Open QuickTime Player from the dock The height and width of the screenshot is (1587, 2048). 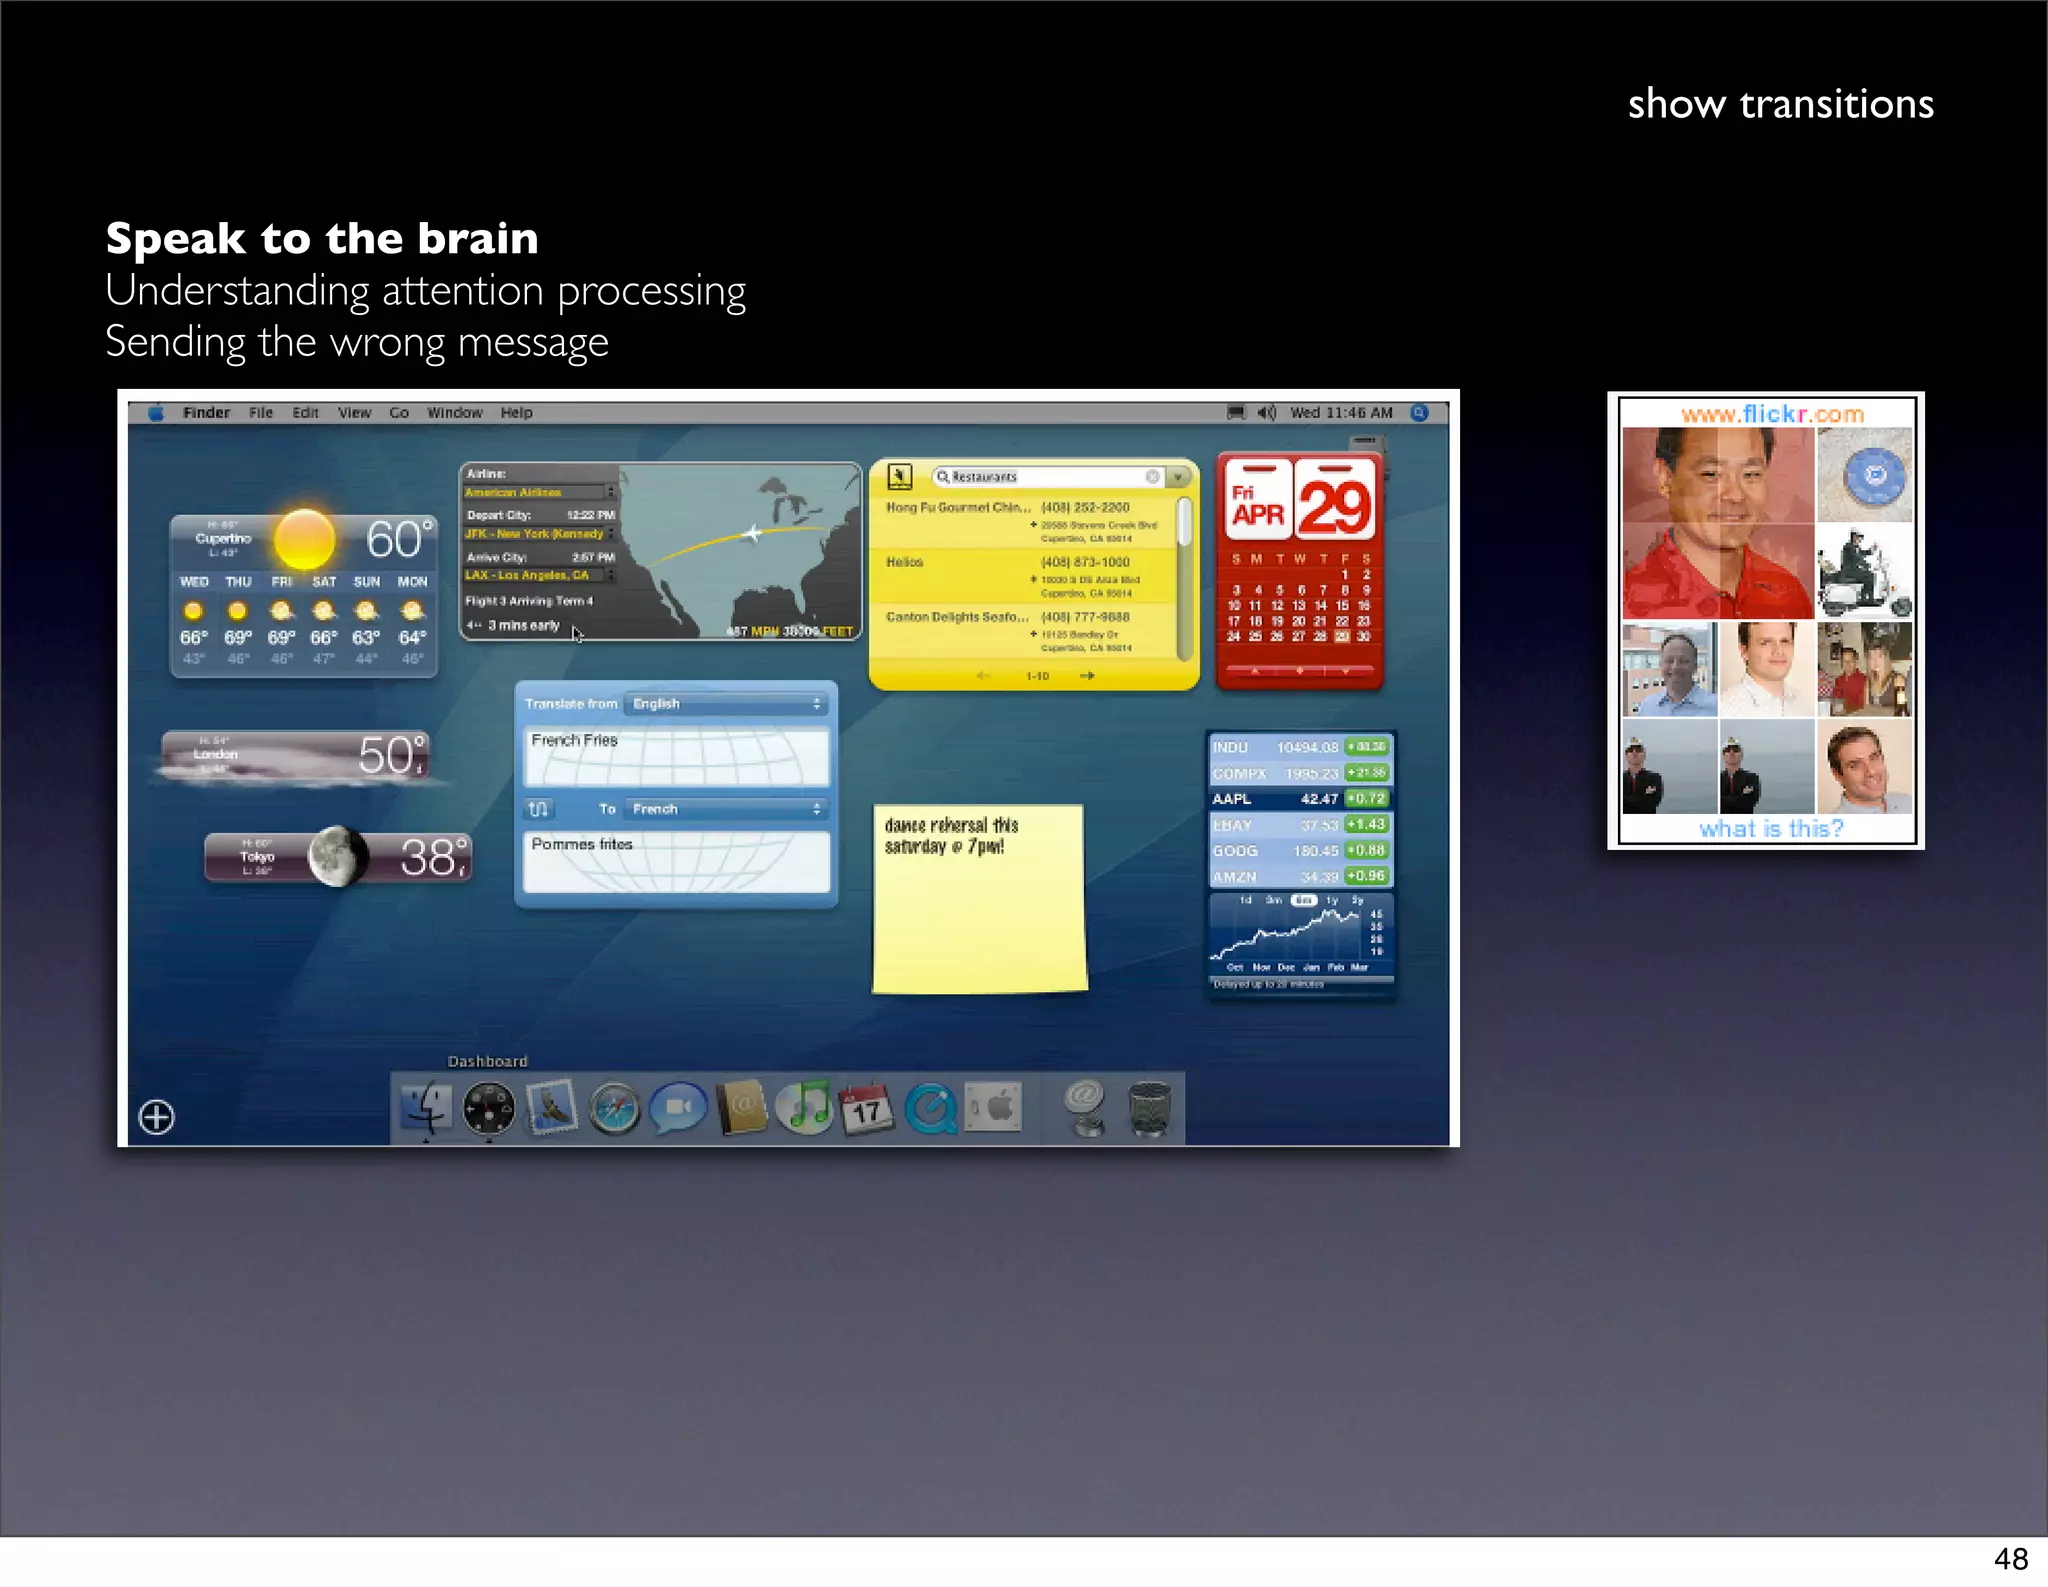930,1109
